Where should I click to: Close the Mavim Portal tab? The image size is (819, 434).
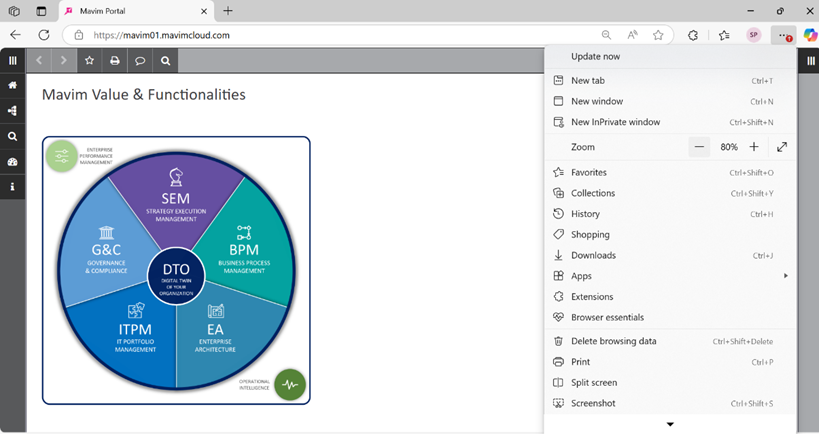204,11
